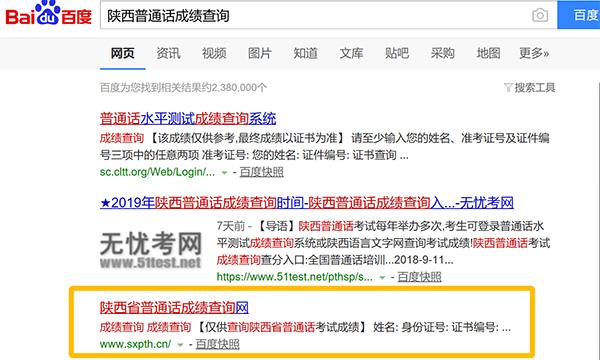Screen dimensions: 600x360
Task: Expand dropdown arrow next to 51test.net URL
Action: (382, 277)
